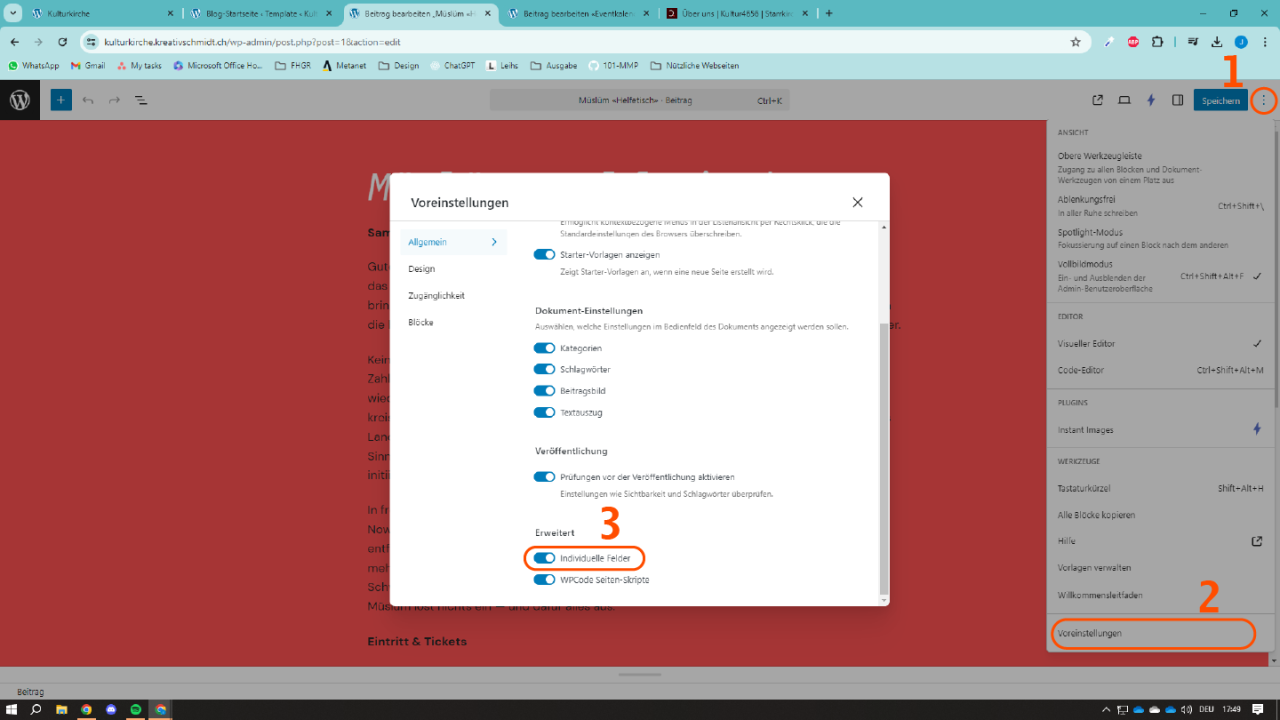Switch off WPCode Seiten-Skripte
Image resolution: width=1280 pixels, height=720 pixels.
[x=544, y=580]
